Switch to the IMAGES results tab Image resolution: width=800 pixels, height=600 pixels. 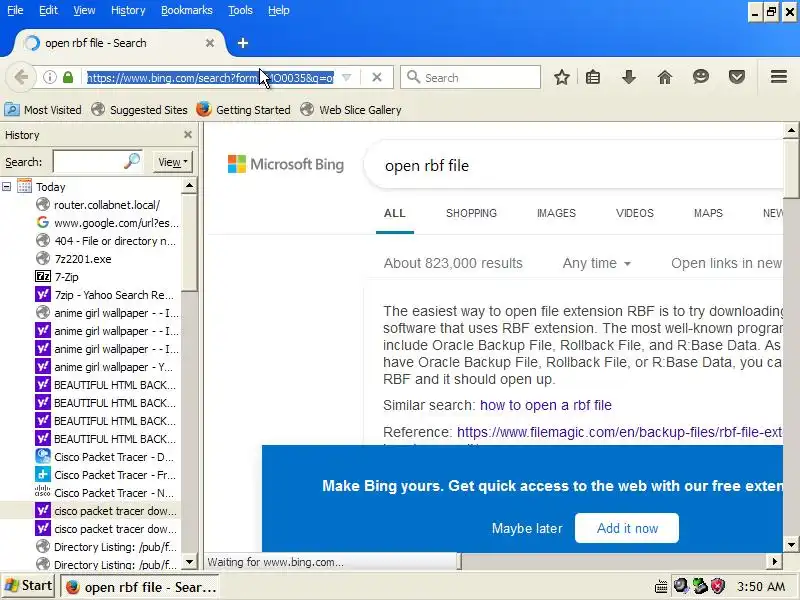pos(556,213)
